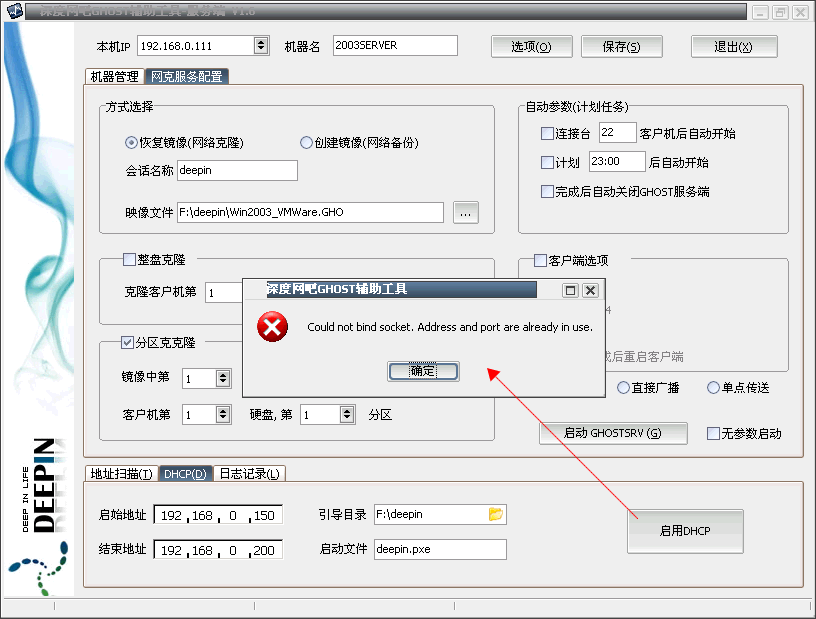Close the error dialog with X
This screenshot has width=816, height=619.
point(590,290)
